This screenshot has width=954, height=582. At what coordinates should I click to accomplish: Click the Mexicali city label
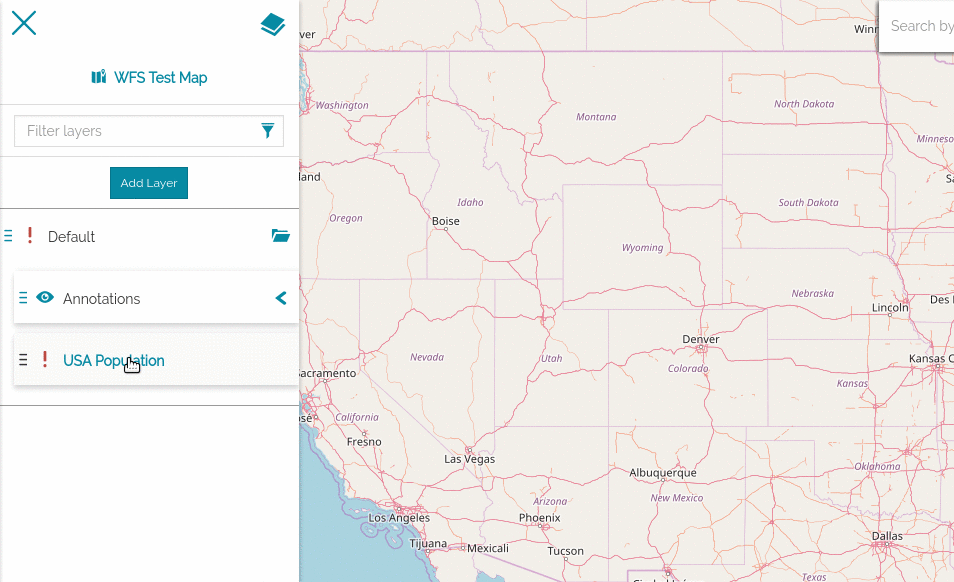pos(487,549)
